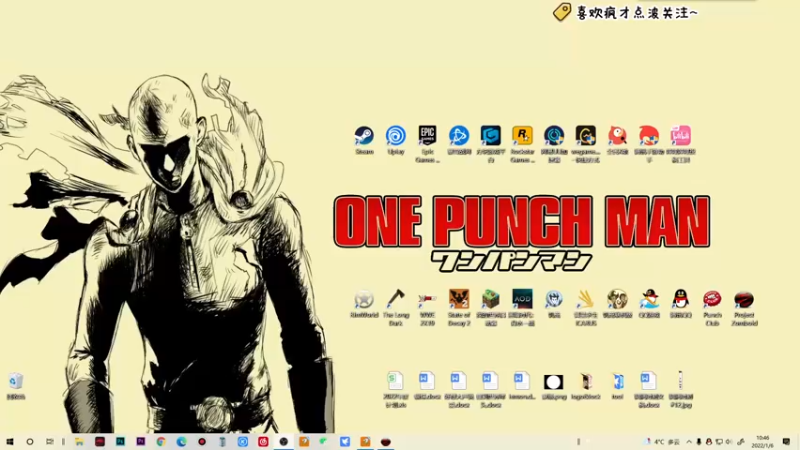This screenshot has width=800, height=450.
Task: Open the Windows Start menu
Action: coord(10,442)
